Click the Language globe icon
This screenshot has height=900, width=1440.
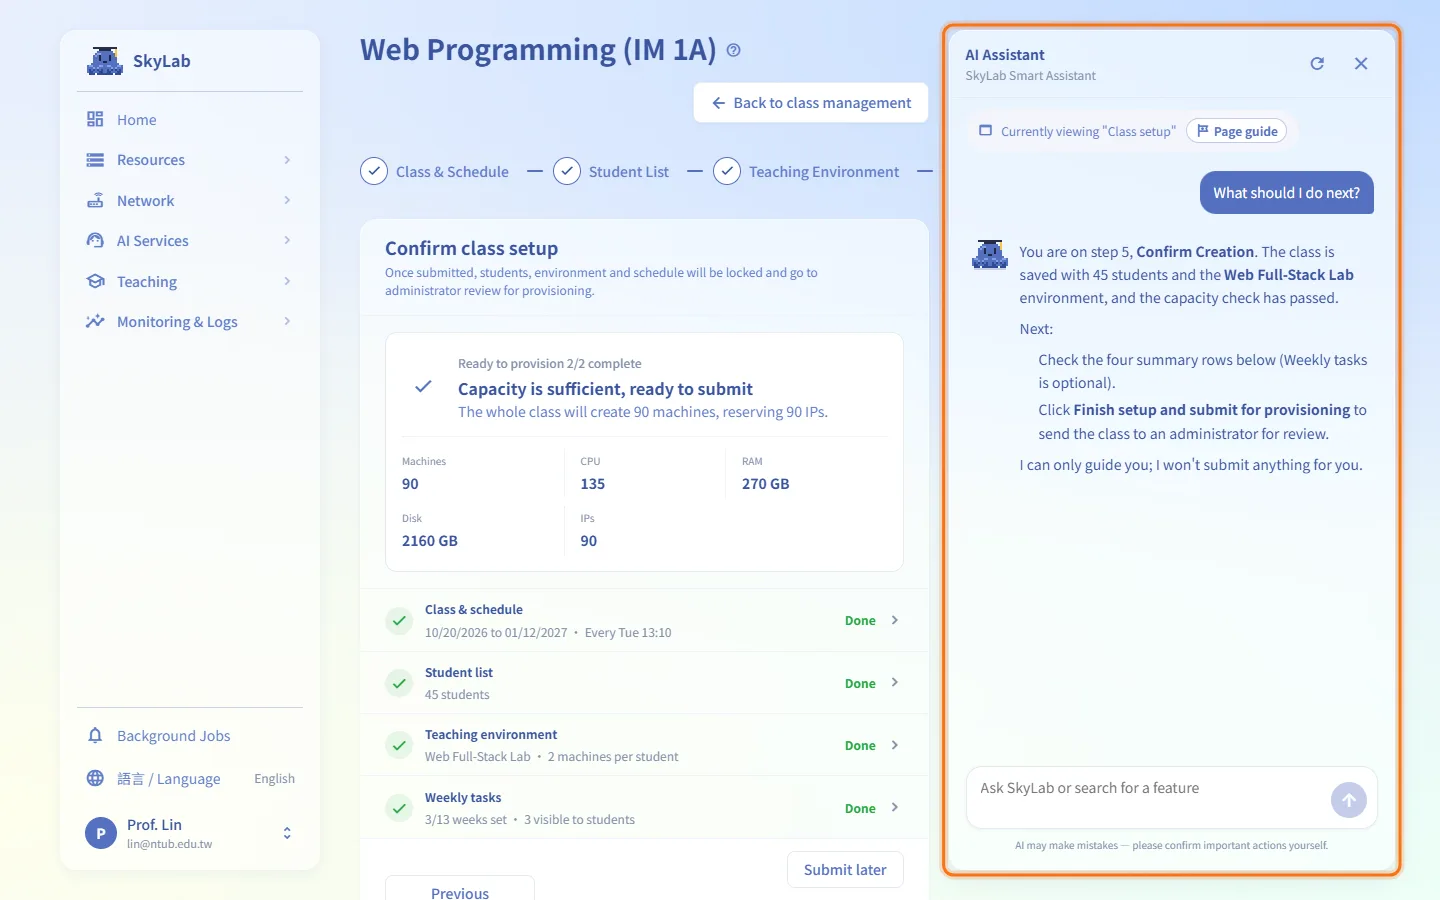click(95, 778)
